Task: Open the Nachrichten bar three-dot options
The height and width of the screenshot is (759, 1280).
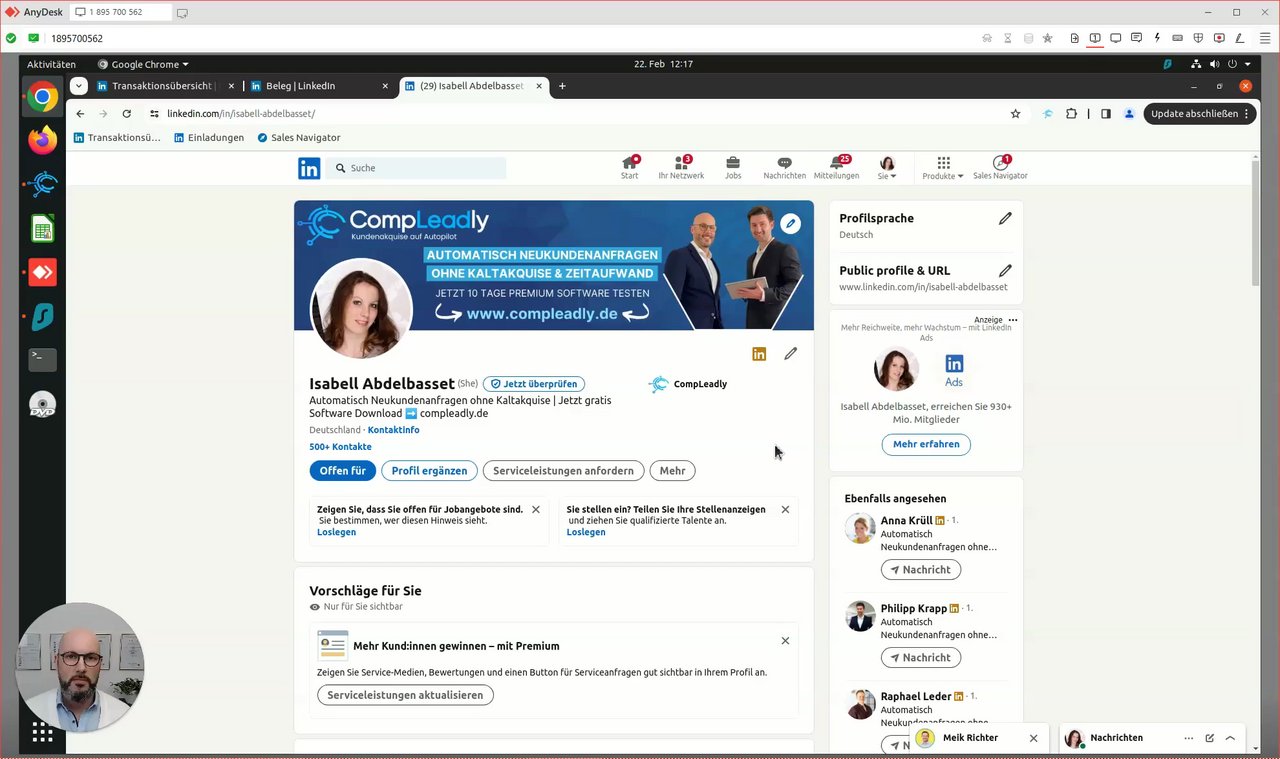Action: pyautogui.click(x=1189, y=738)
